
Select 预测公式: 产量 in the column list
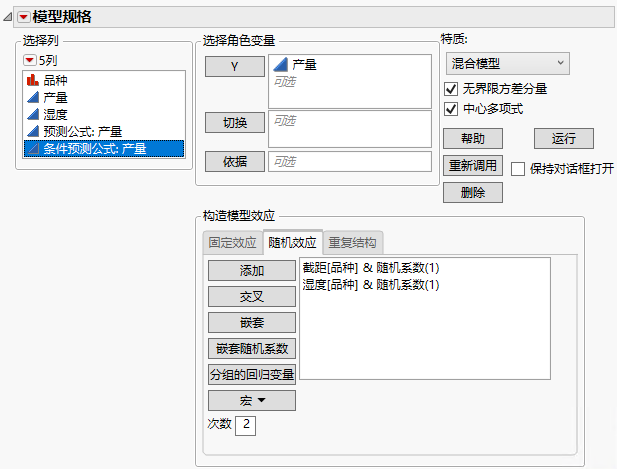pos(104,131)
